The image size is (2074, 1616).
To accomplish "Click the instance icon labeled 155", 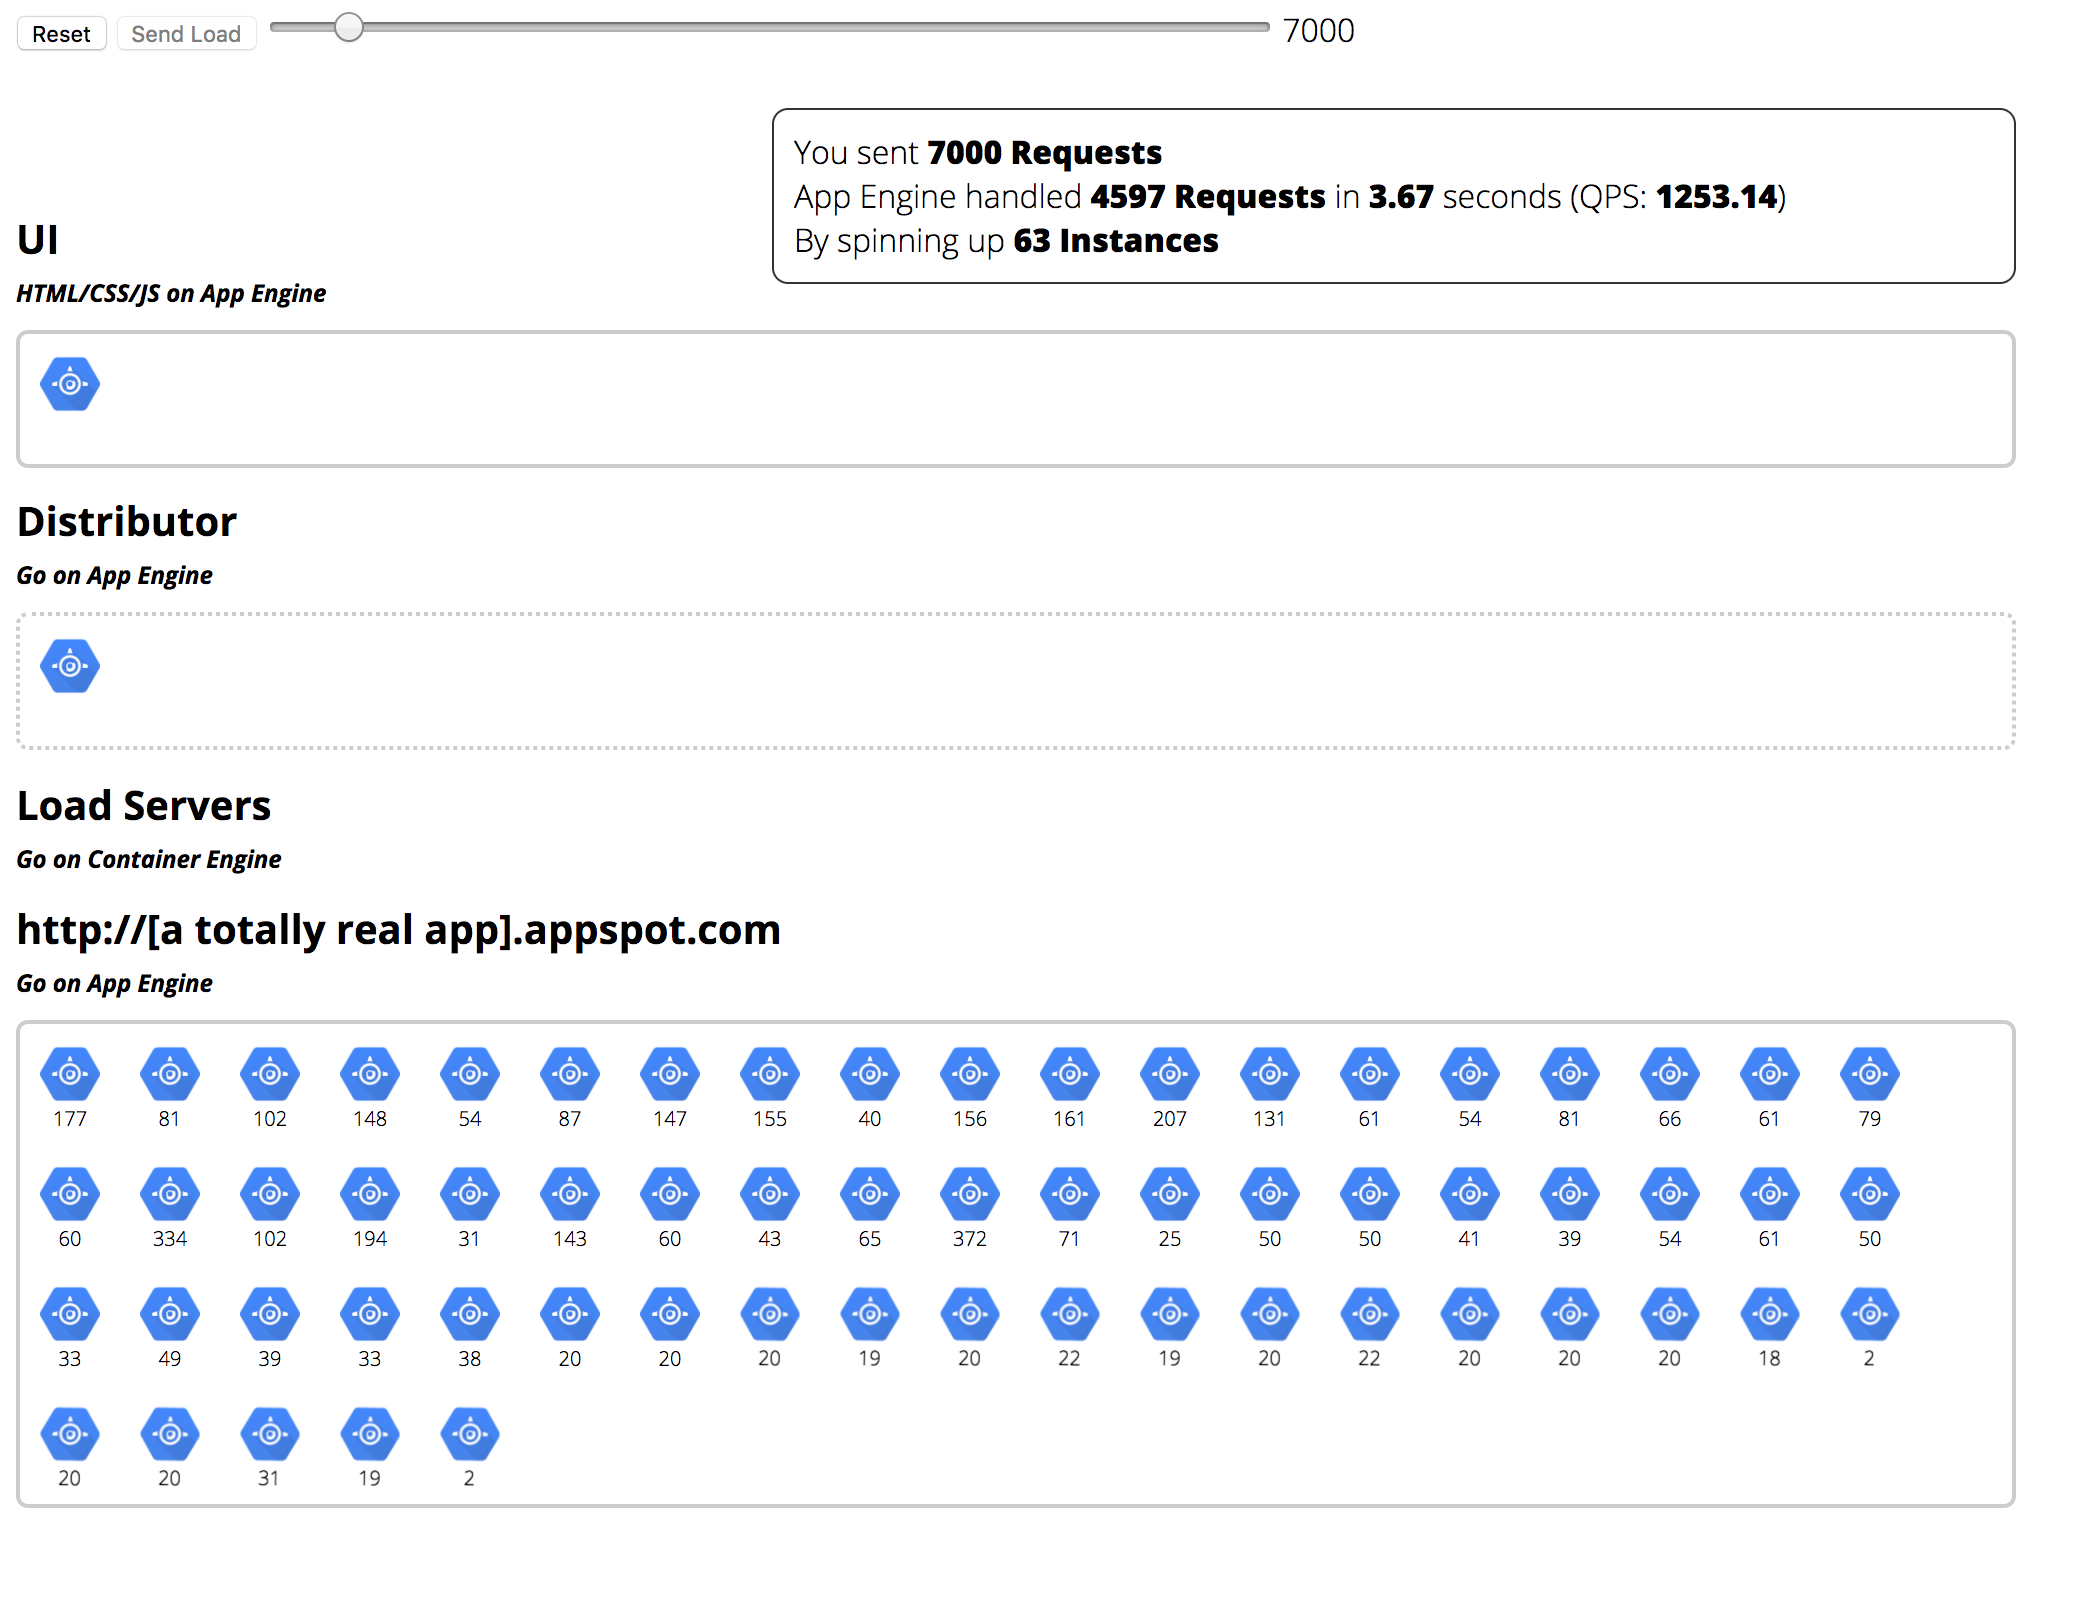I will pyautogui.click(x=770, y=1074).
